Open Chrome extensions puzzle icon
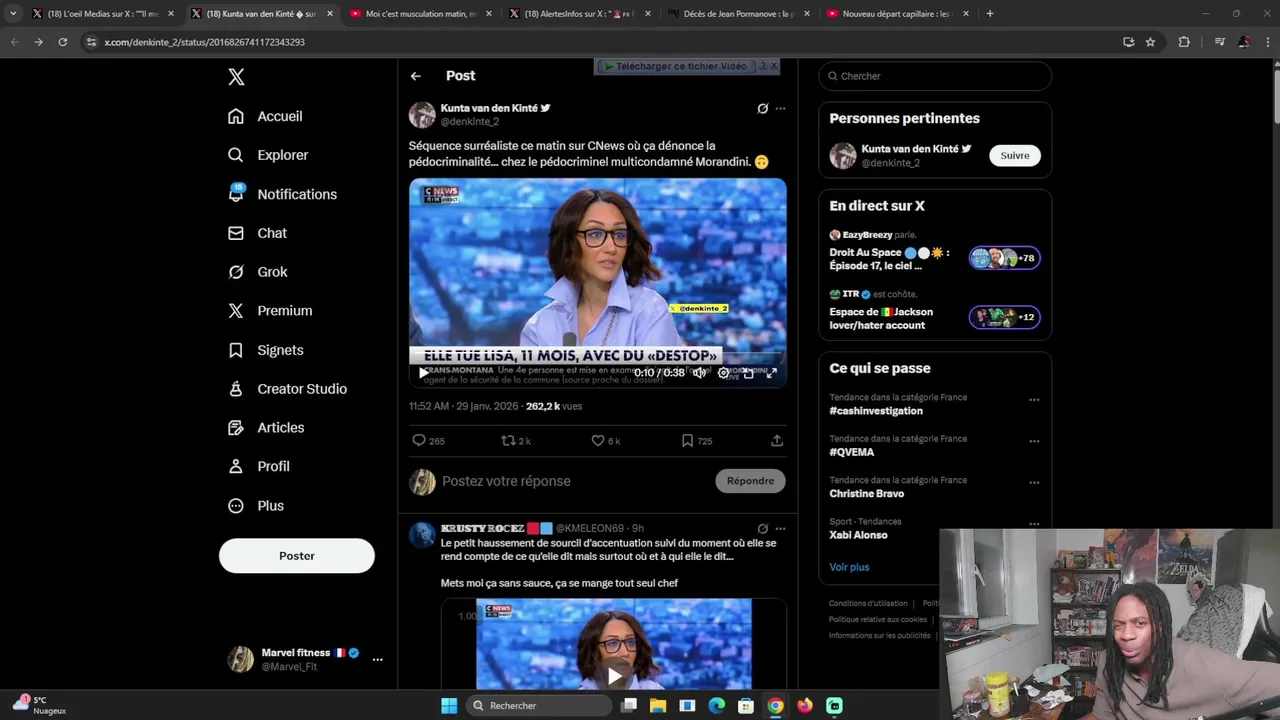Image resolution: width=1280 pixels, height=720 pixels. click(1184, 42)
